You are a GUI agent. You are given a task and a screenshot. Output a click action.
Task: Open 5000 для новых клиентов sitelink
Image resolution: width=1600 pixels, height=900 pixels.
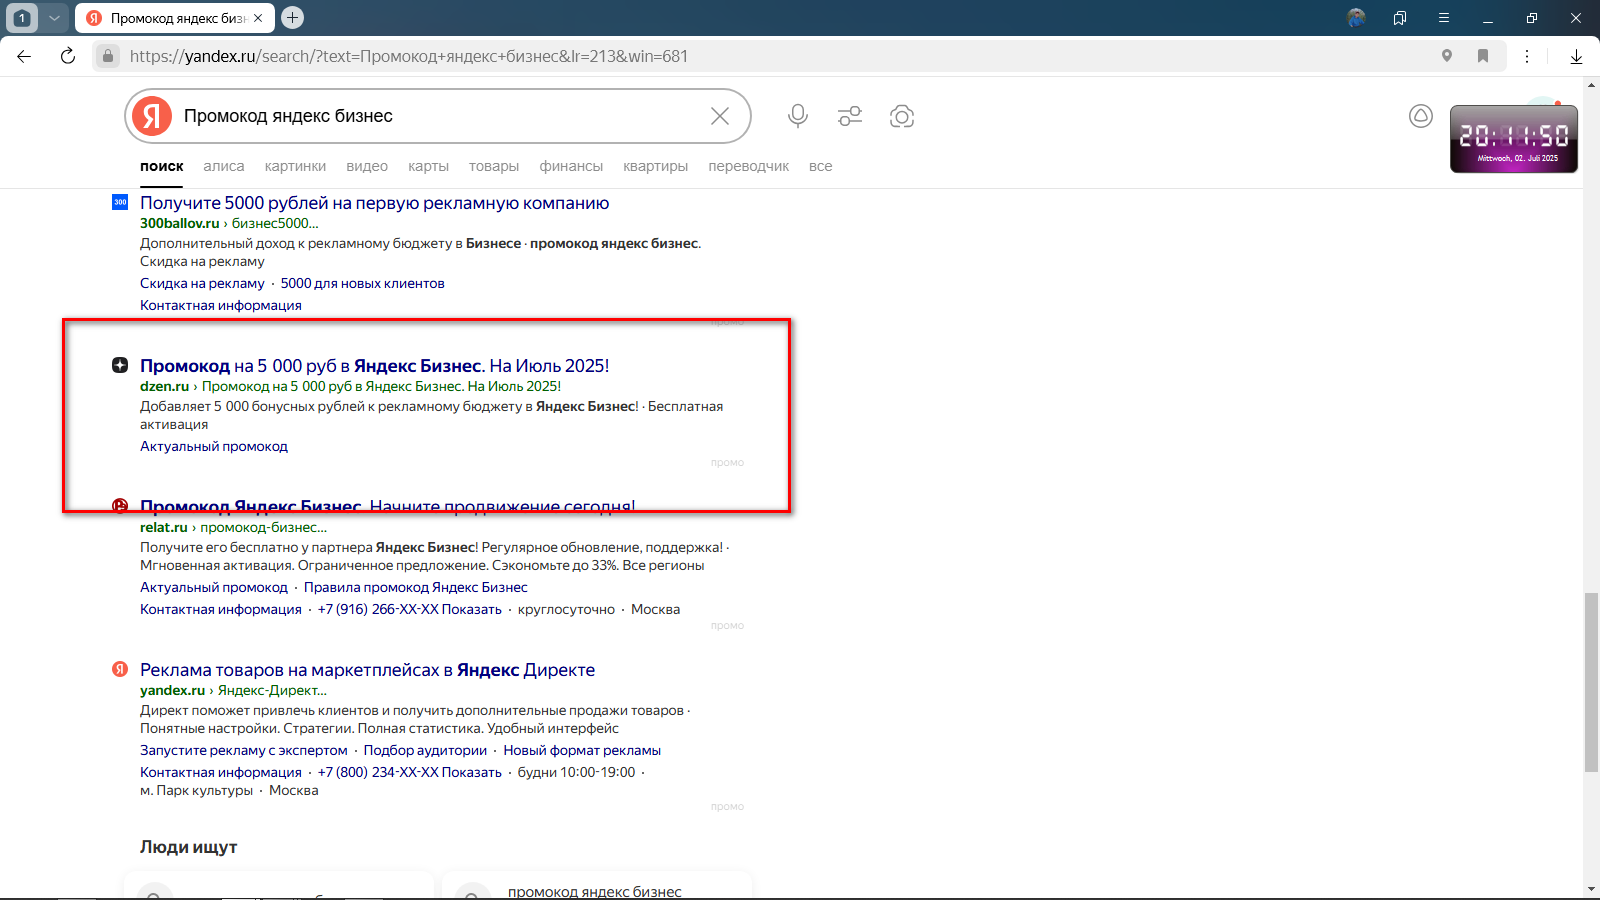click(362, 284)
